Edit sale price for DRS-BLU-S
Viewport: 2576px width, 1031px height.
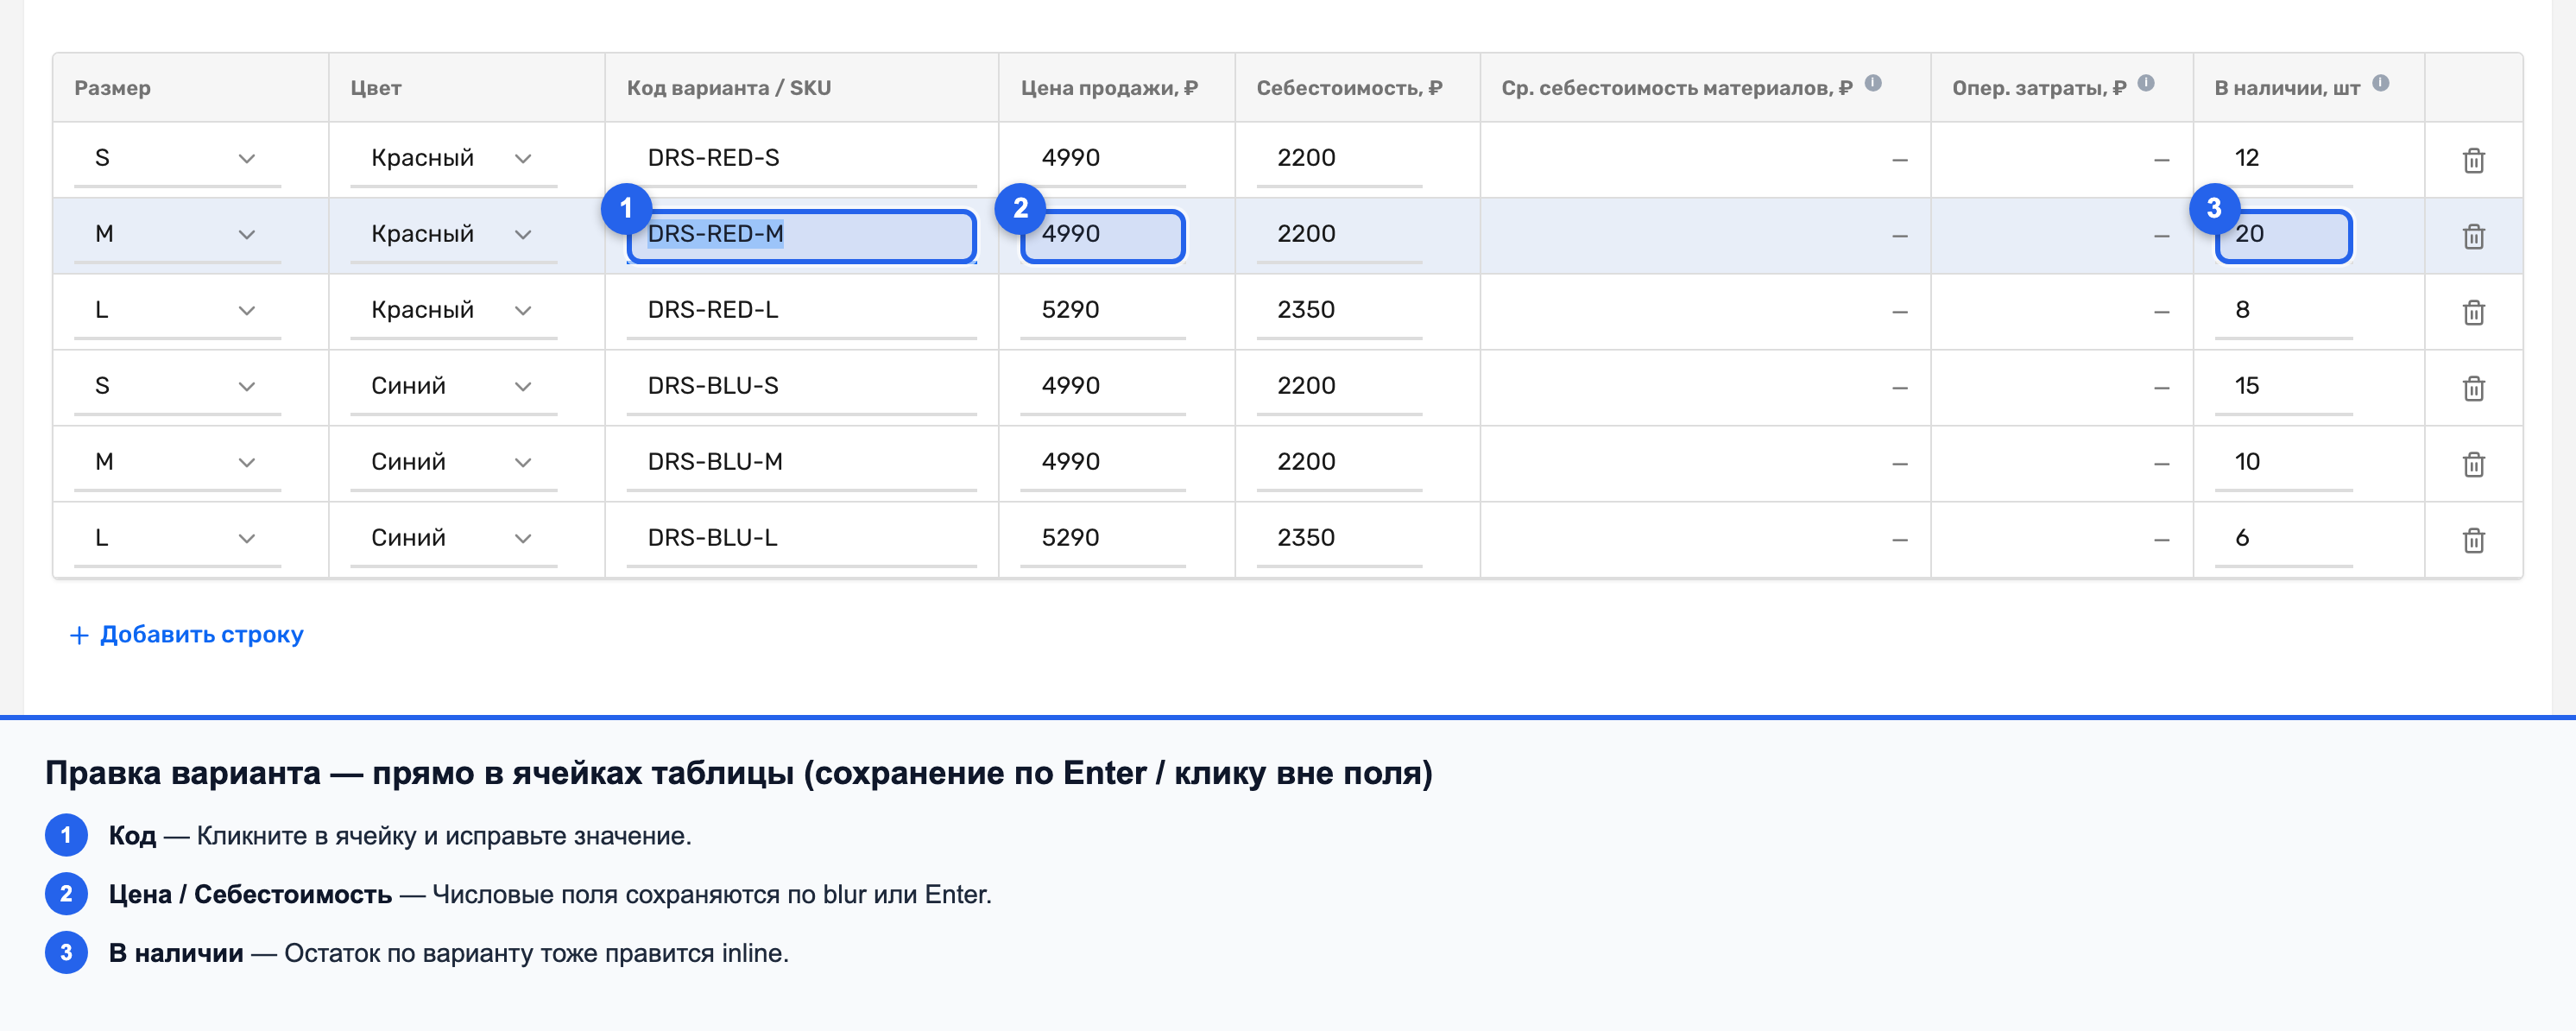tap(1103, 387)
